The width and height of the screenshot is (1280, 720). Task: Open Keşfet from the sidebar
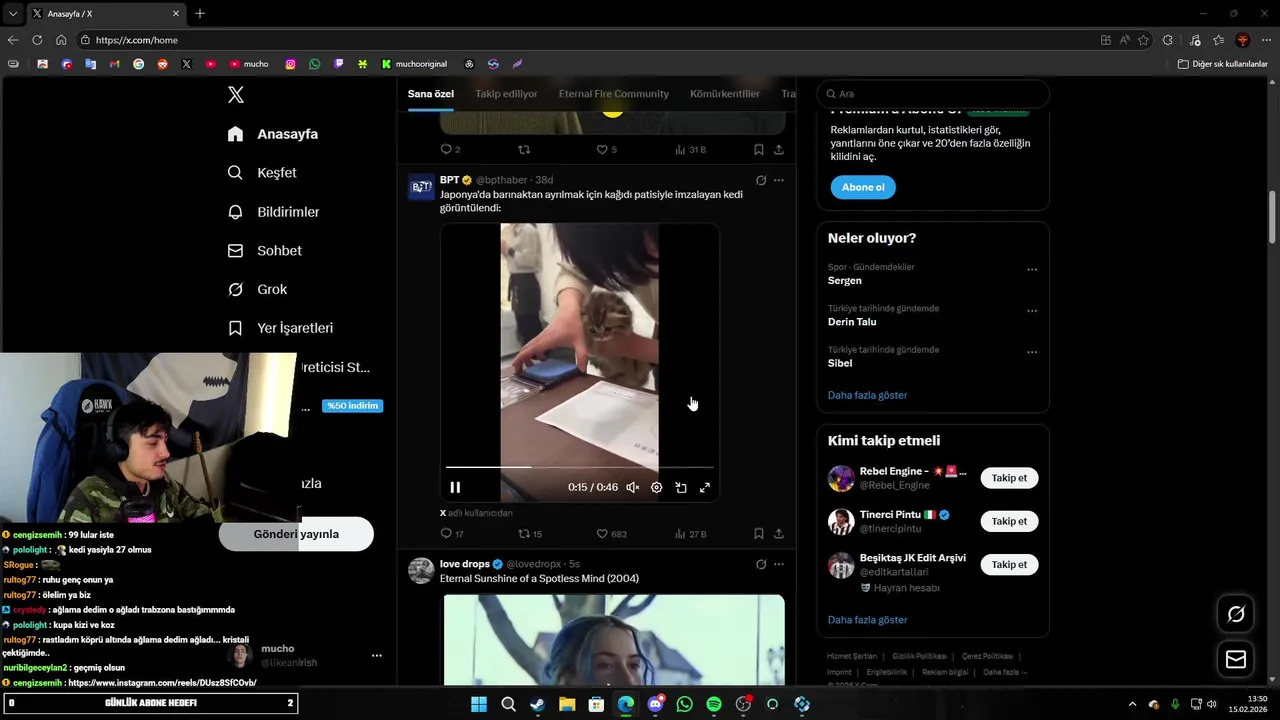[x=262, y=173]
